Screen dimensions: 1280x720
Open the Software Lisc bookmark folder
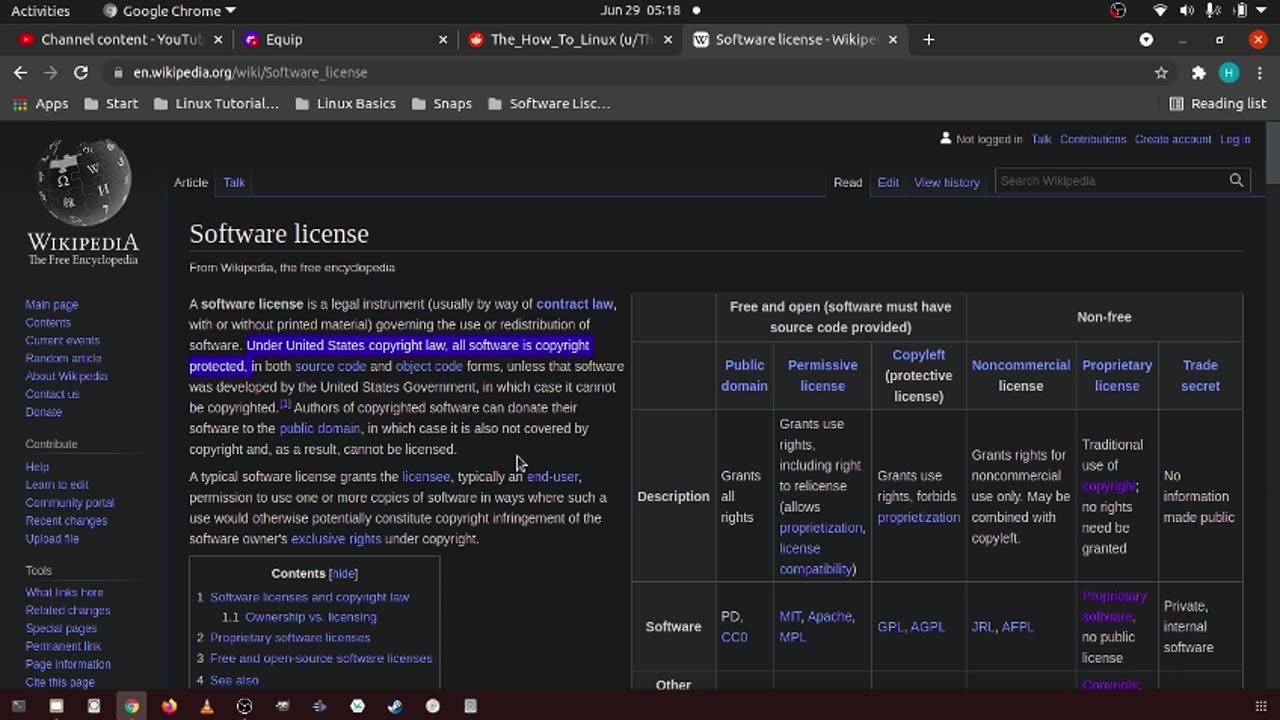pos(548,104)
